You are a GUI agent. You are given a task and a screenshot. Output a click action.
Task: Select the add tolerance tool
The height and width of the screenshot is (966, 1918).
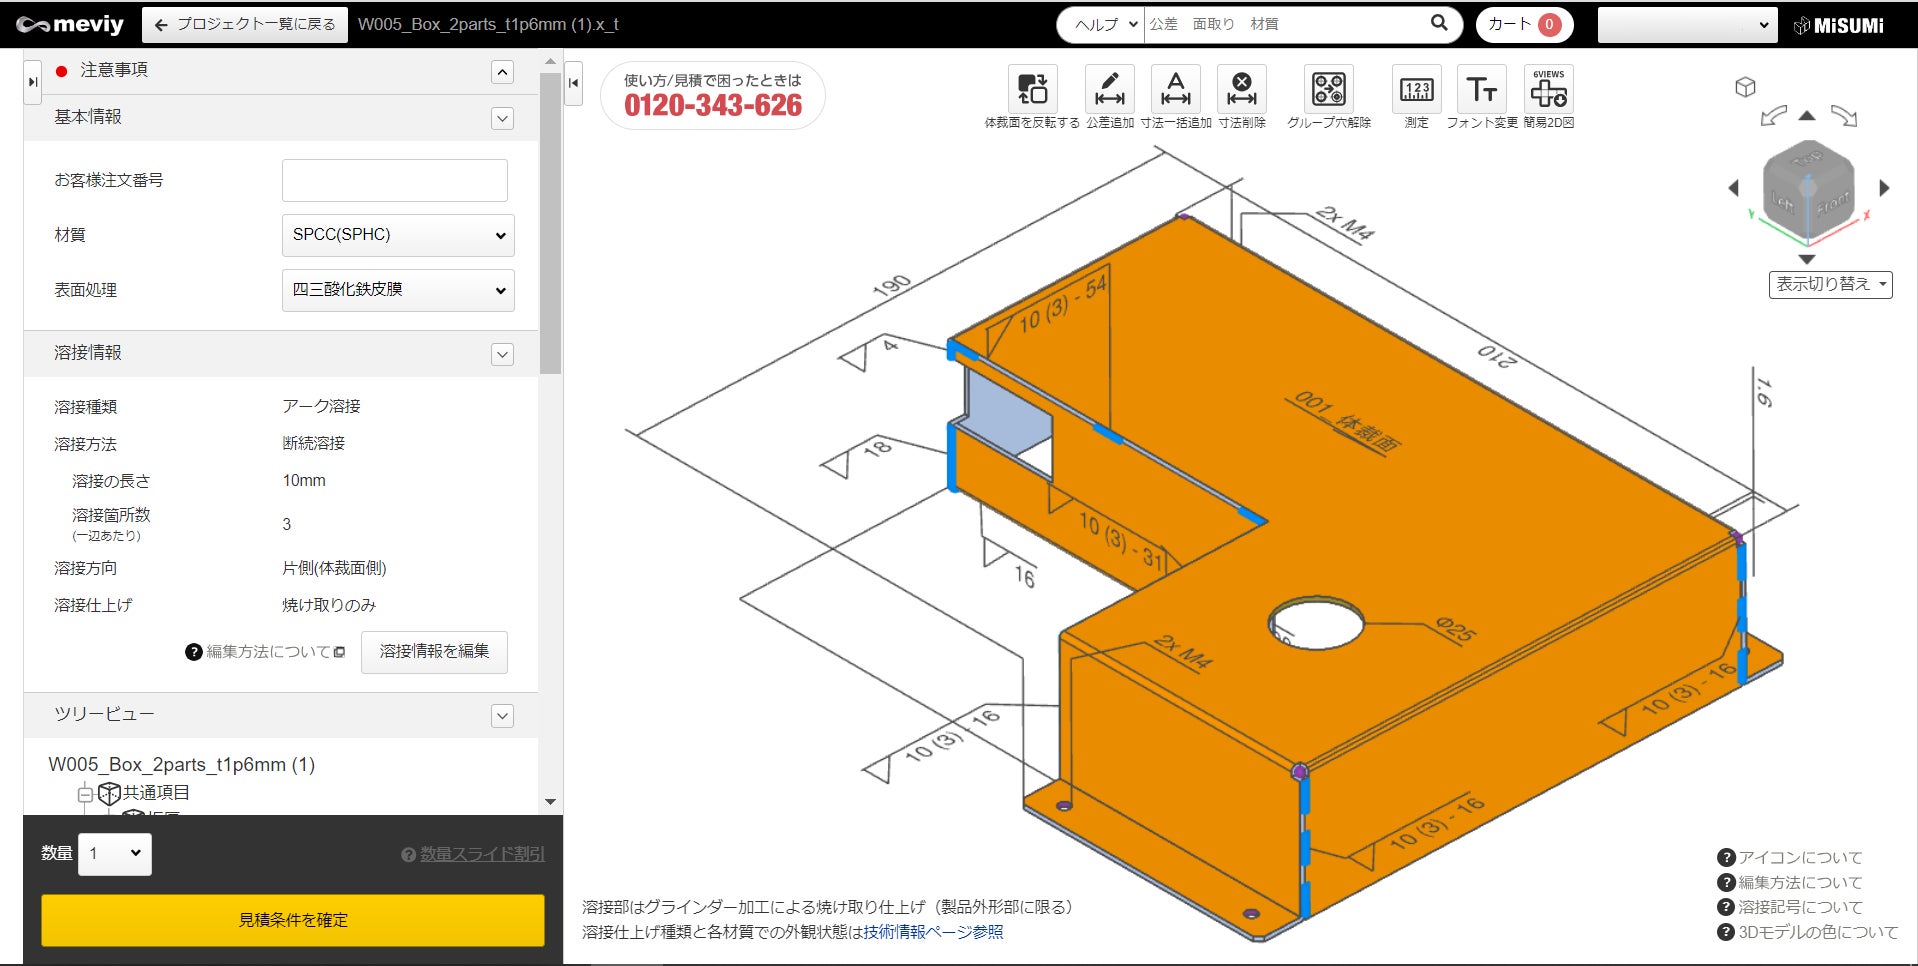(x=1109, y=90)
